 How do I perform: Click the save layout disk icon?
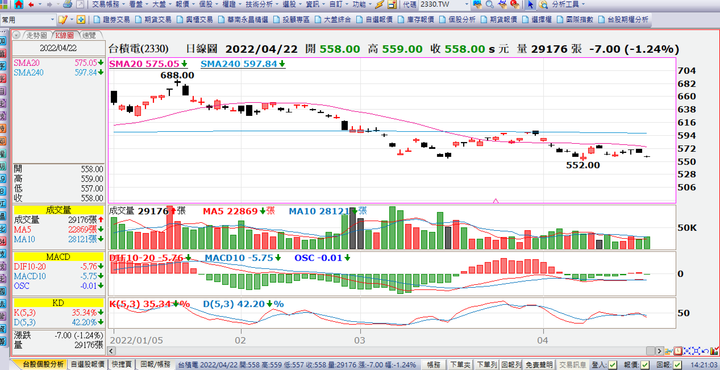[392, 5]
